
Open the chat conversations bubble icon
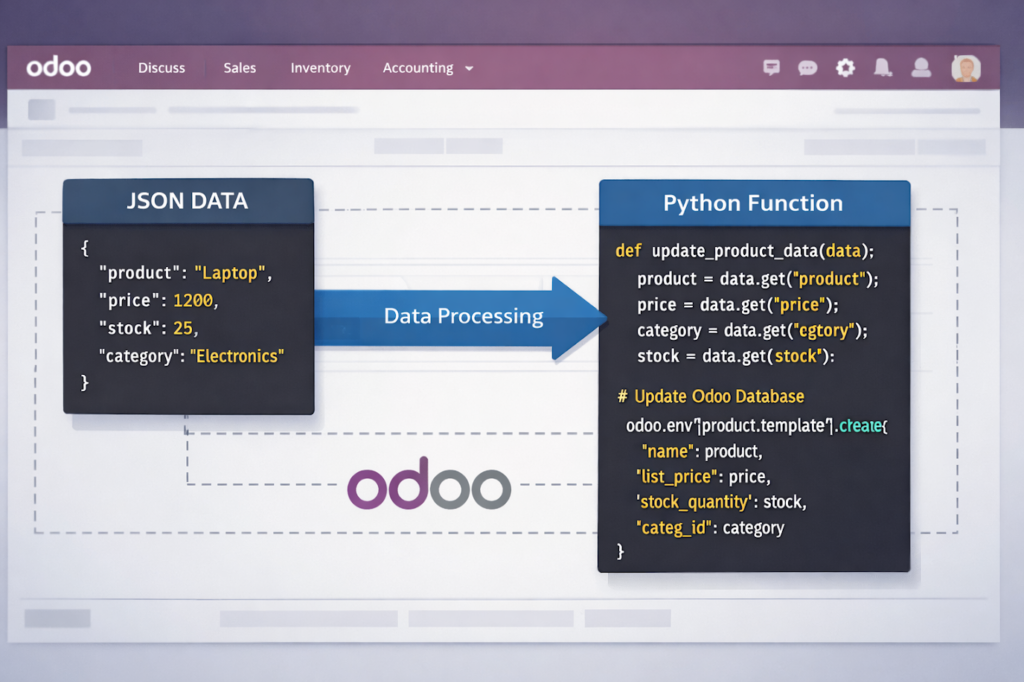tap(808, 67)
